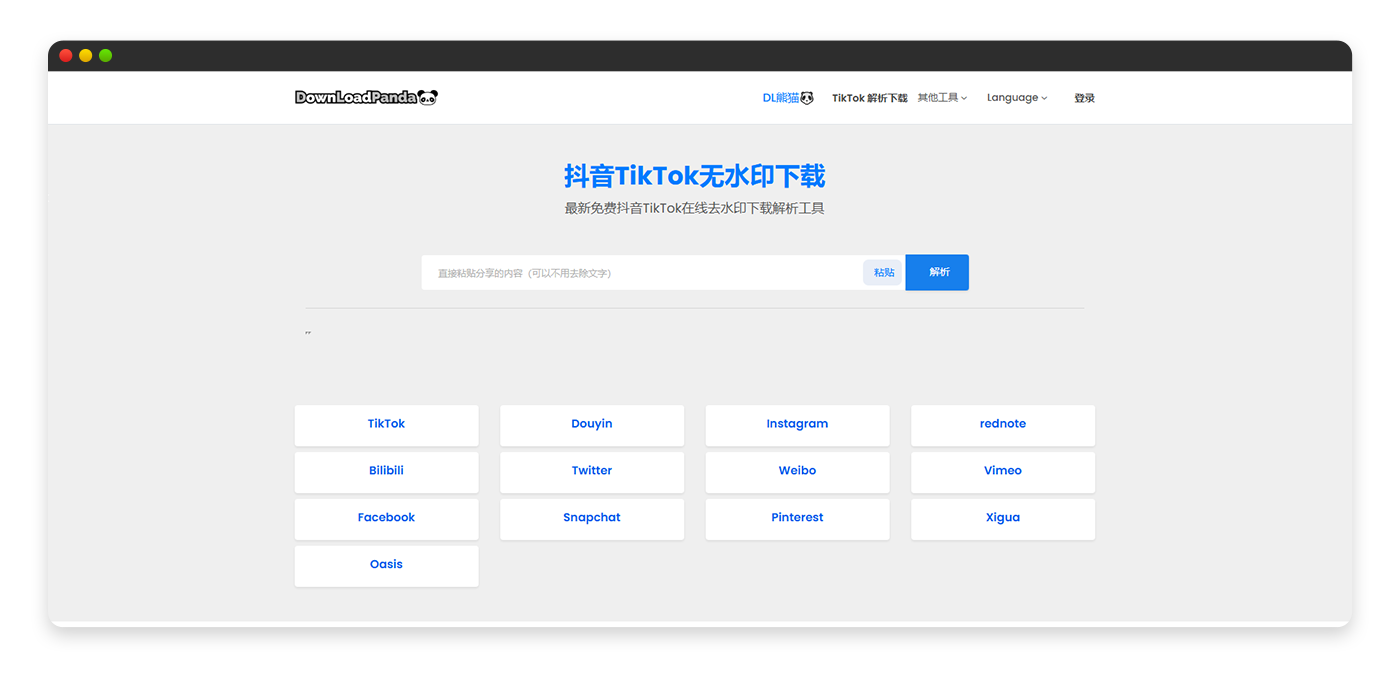Screen dimensions: 1400x700
Task: Click the blue 解析 button
Action: click(x=937, y=272)
